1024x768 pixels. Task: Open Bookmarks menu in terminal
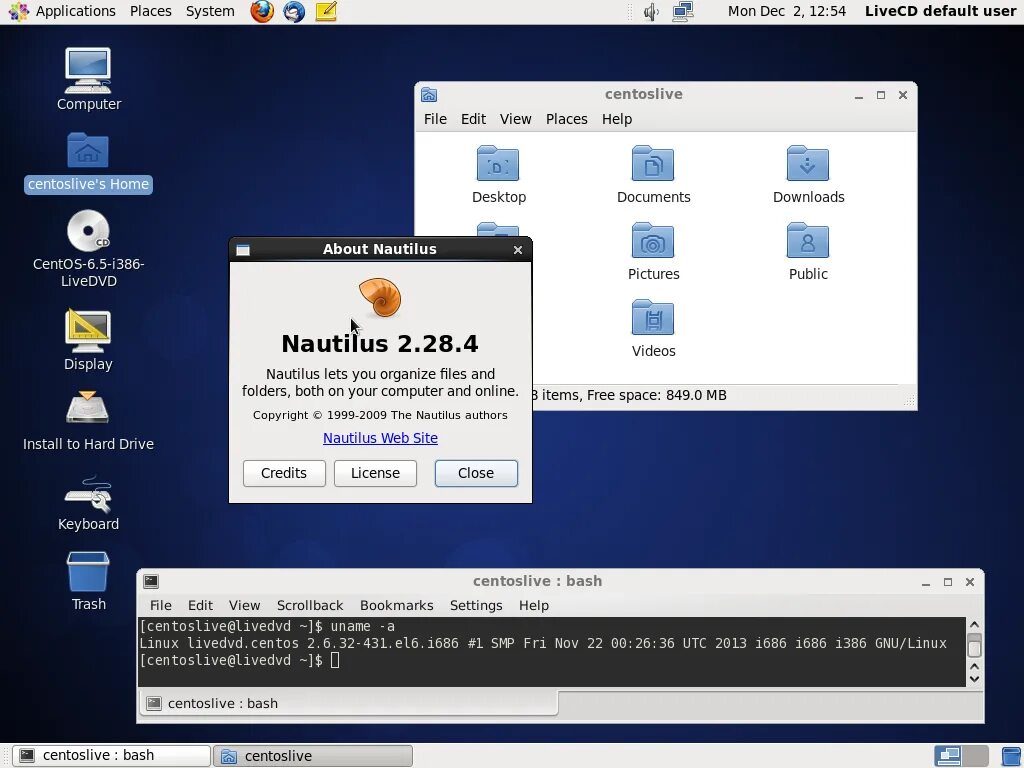coord(396,605)
